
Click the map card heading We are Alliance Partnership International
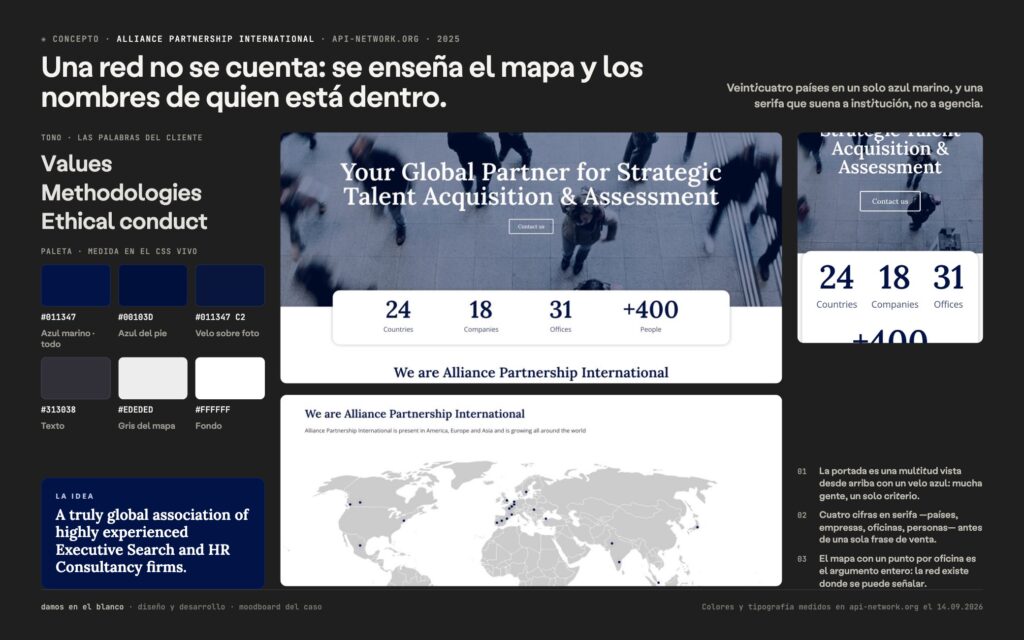[x=415, y=414]
